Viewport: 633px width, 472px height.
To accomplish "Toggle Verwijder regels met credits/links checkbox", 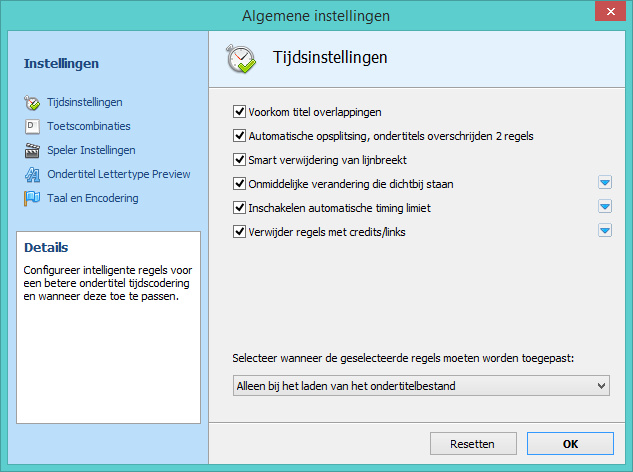I will click(239, 232).
